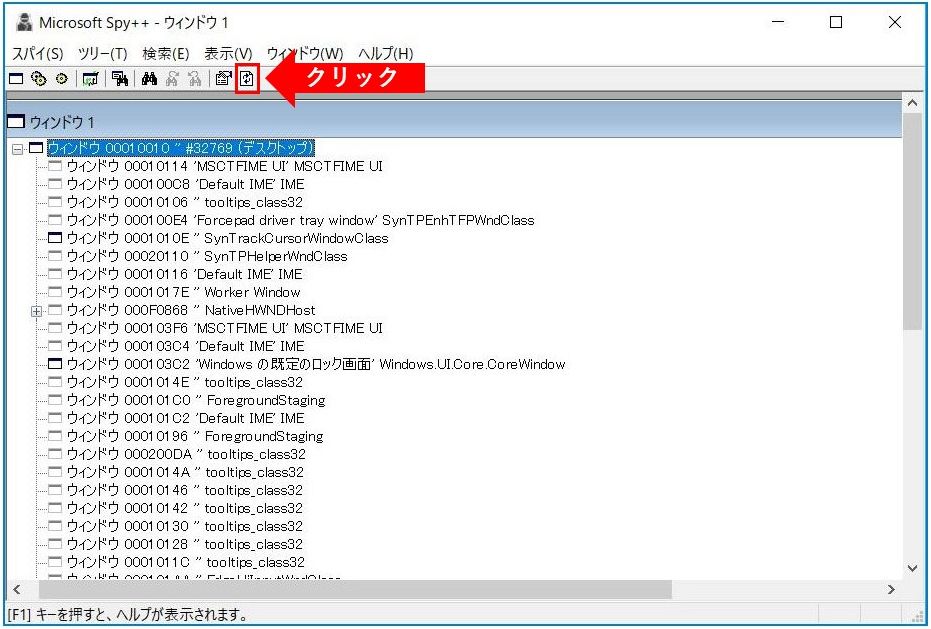Click the Spy++ application icon in the title bar

tap(24, 23)
